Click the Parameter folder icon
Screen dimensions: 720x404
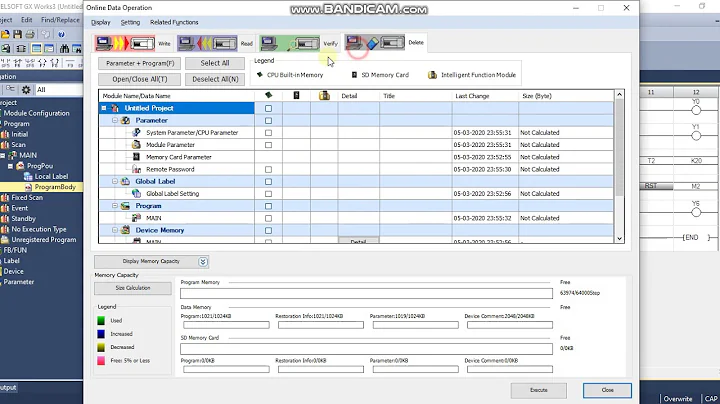point(125,120)
